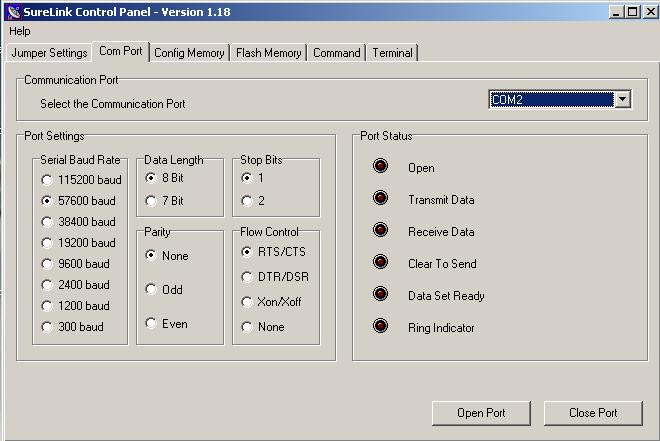Switch to Jumper Settings tab
The height and width of the screenshot is (441, 660).
tap(49, 53)
